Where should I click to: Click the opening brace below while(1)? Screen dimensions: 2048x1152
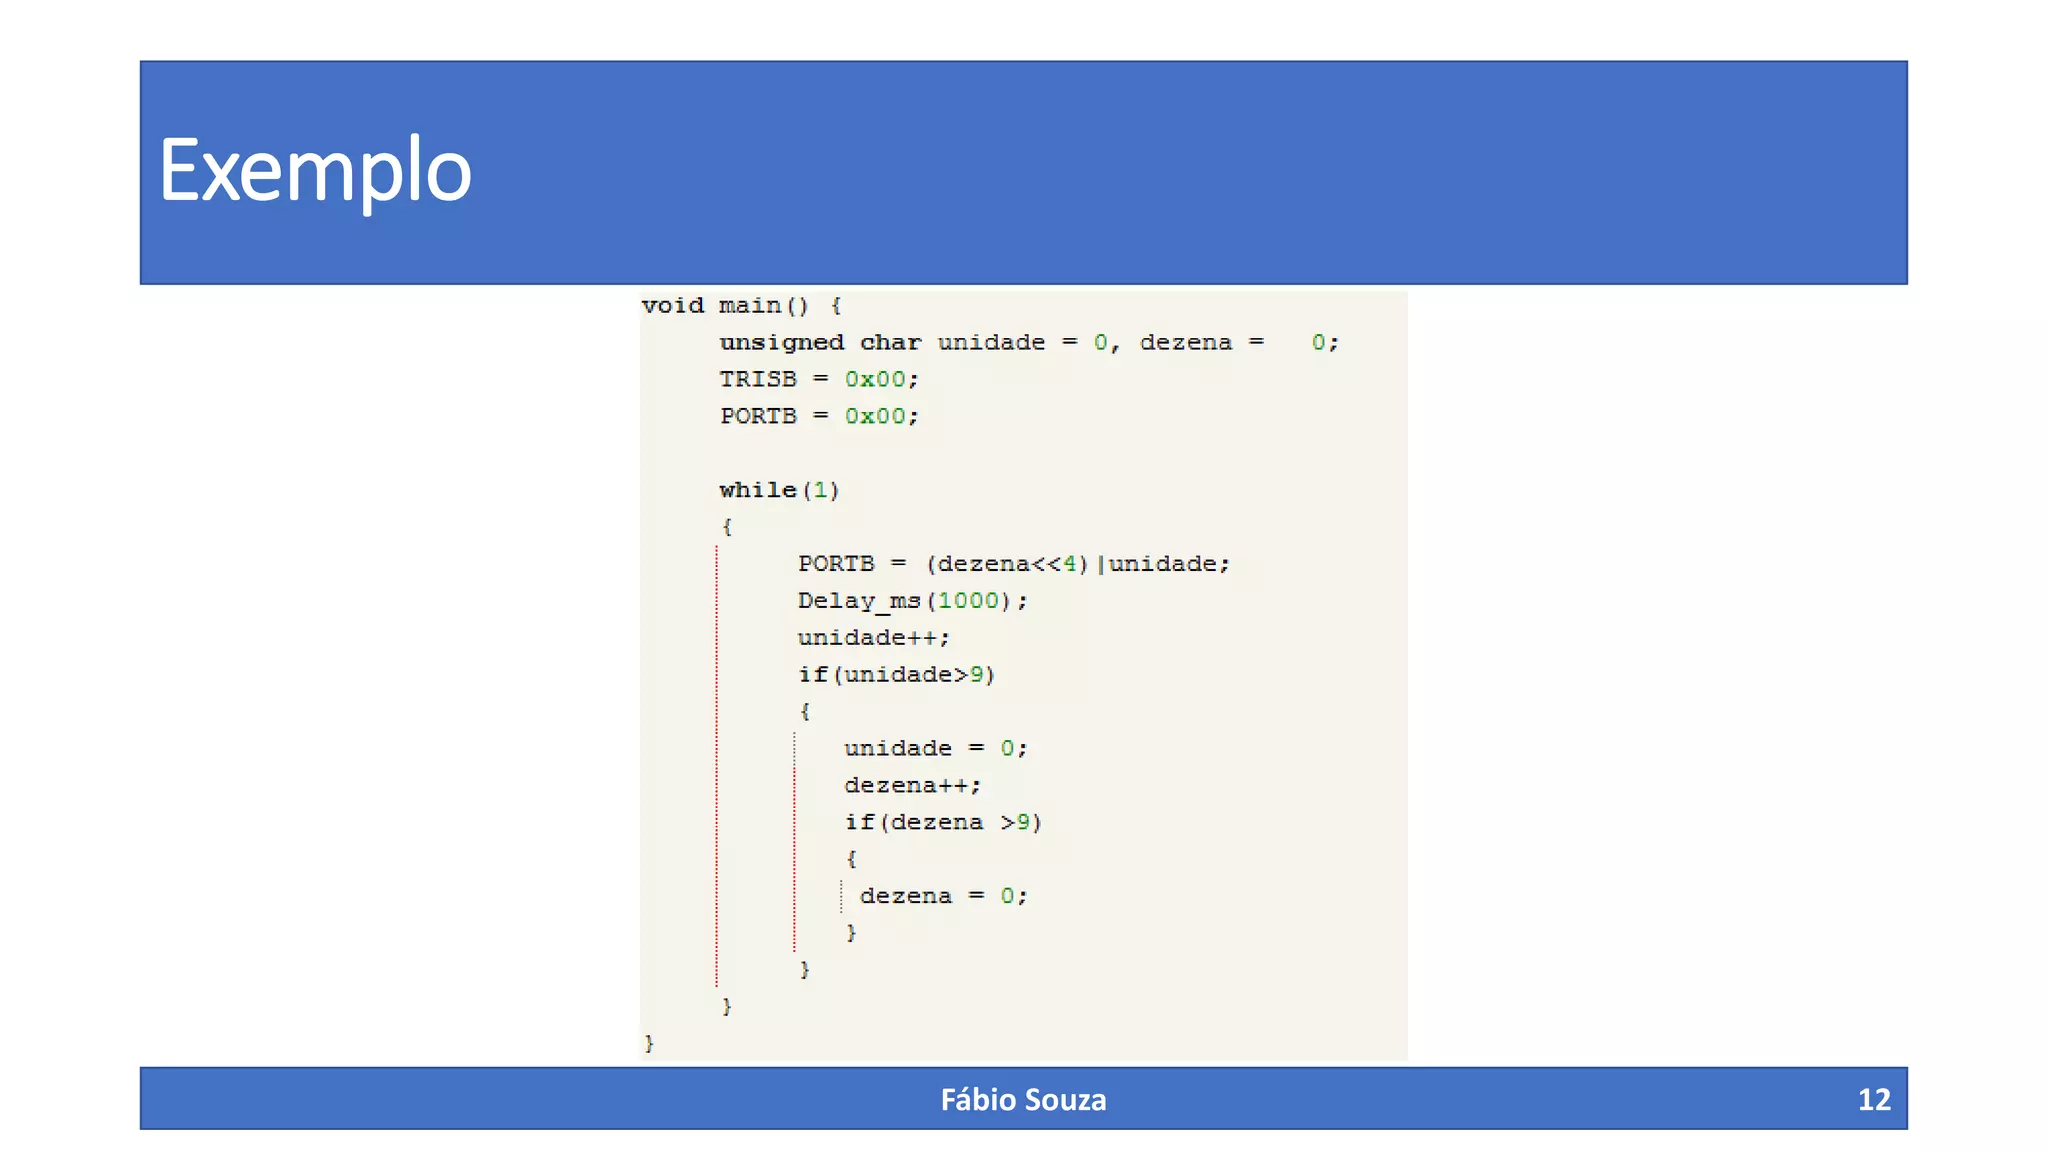point(727,527)
